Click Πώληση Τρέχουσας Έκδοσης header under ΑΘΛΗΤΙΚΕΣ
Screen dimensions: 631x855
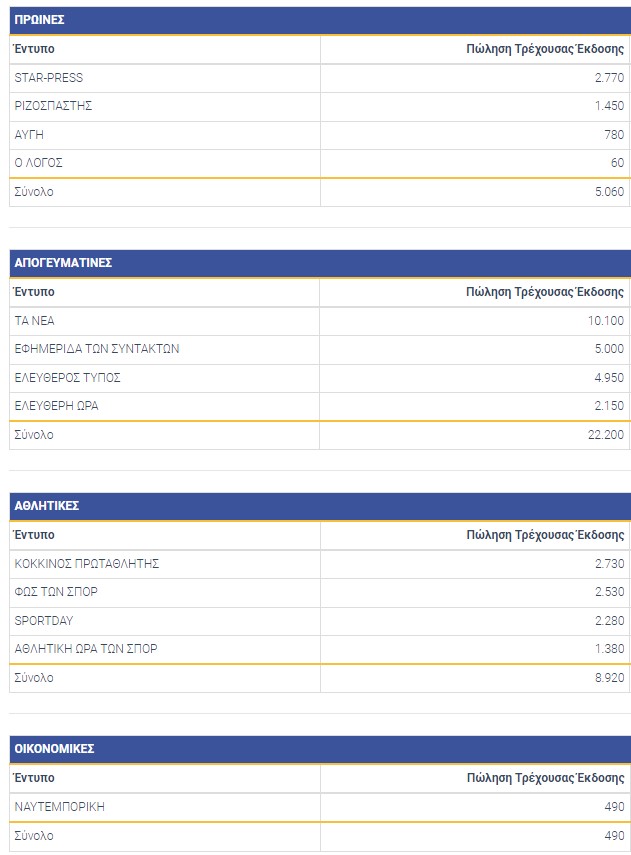click(545, 535)
